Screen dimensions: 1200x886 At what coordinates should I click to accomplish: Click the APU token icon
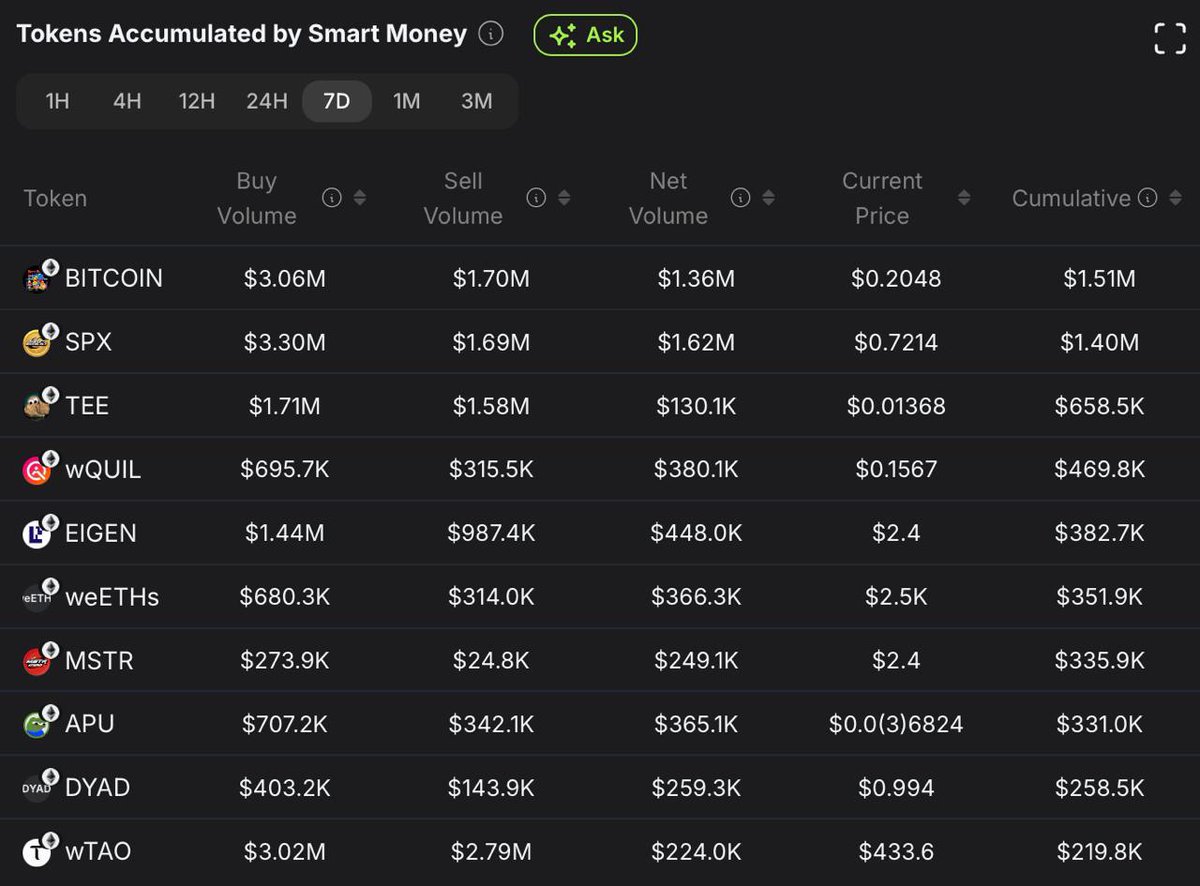[38, 723]
